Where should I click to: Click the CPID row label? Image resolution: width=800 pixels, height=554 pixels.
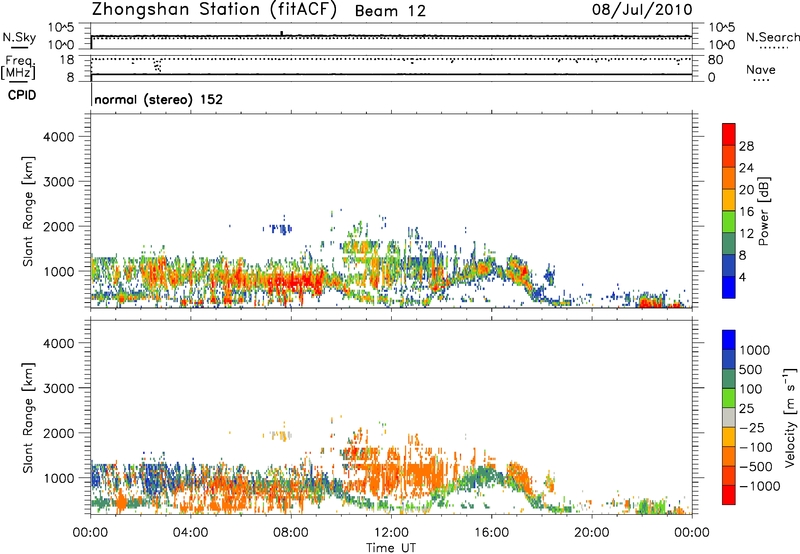22,95
